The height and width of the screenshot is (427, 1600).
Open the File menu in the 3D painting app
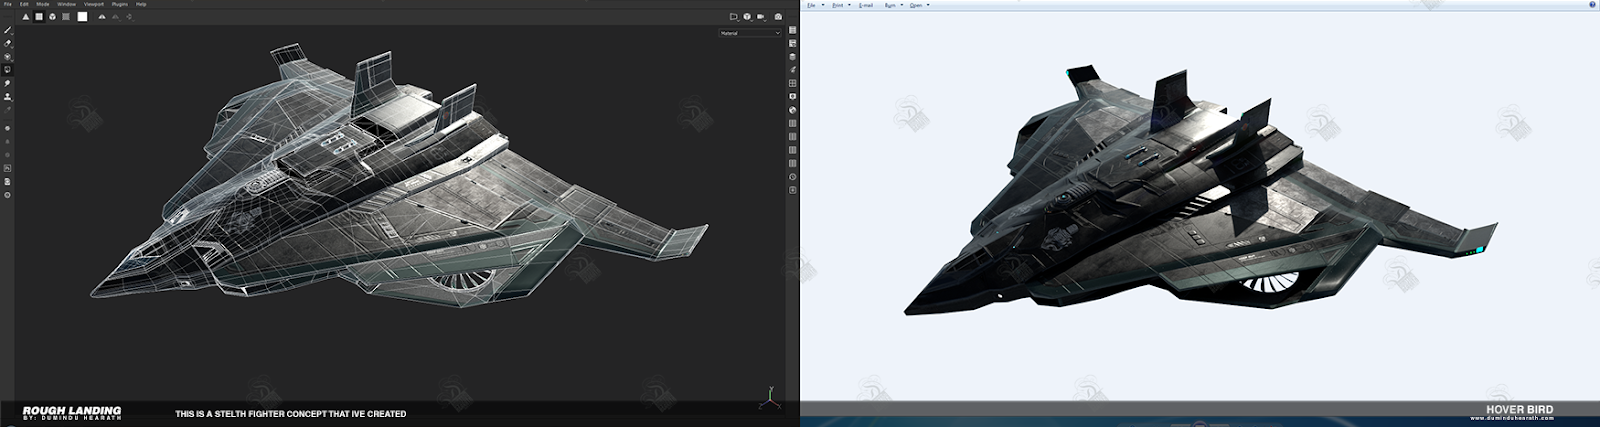click(8, 4)
